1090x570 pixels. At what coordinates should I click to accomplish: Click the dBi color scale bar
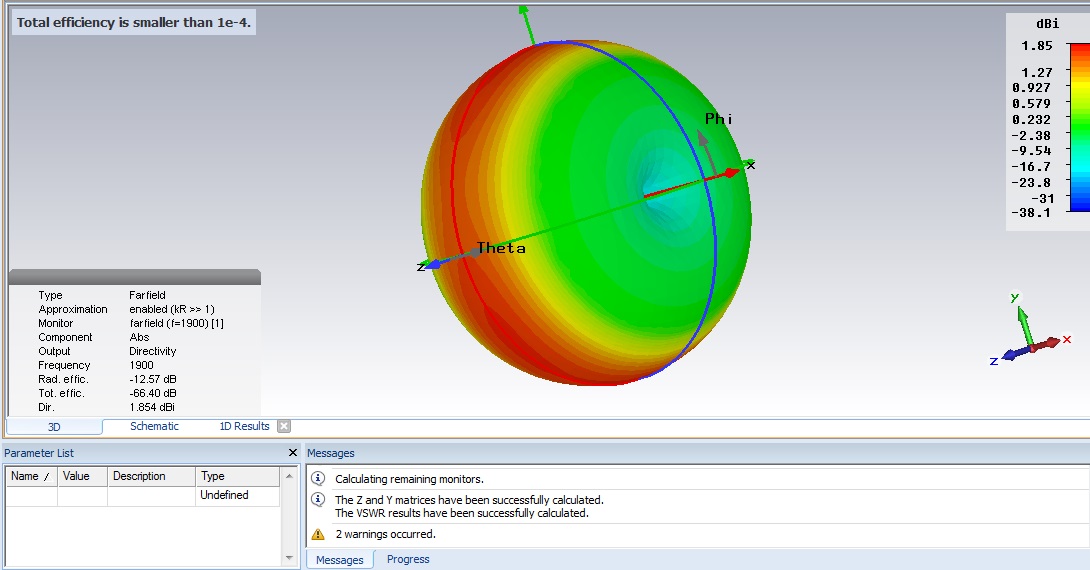(1078, 127)
